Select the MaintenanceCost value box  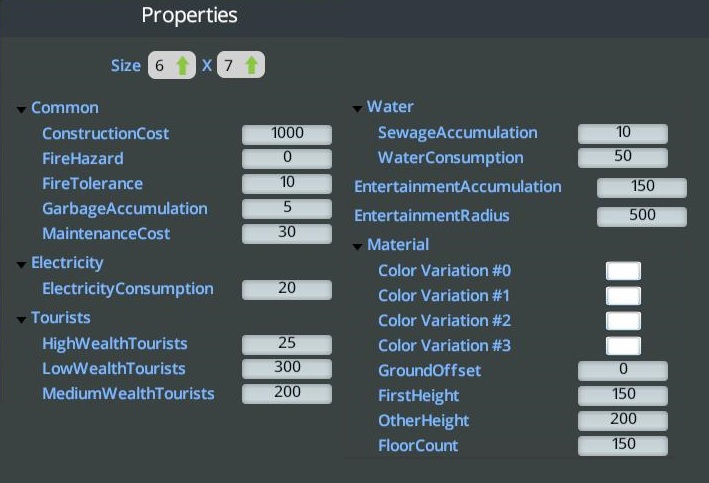coord(287,233)
